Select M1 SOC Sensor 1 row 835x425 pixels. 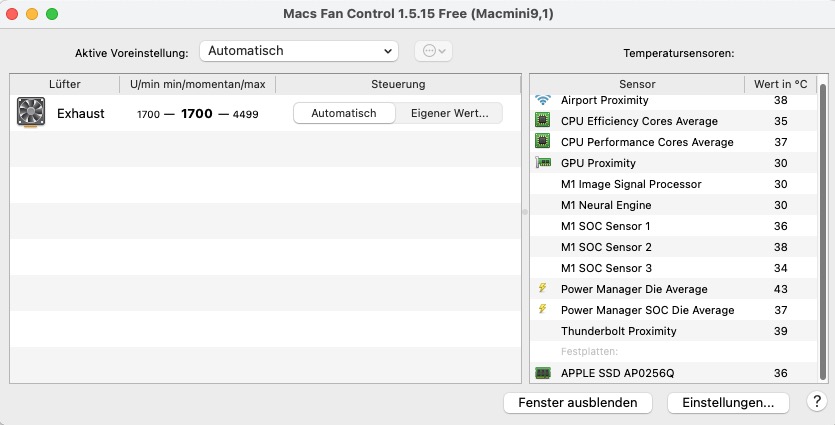point(673,226)
